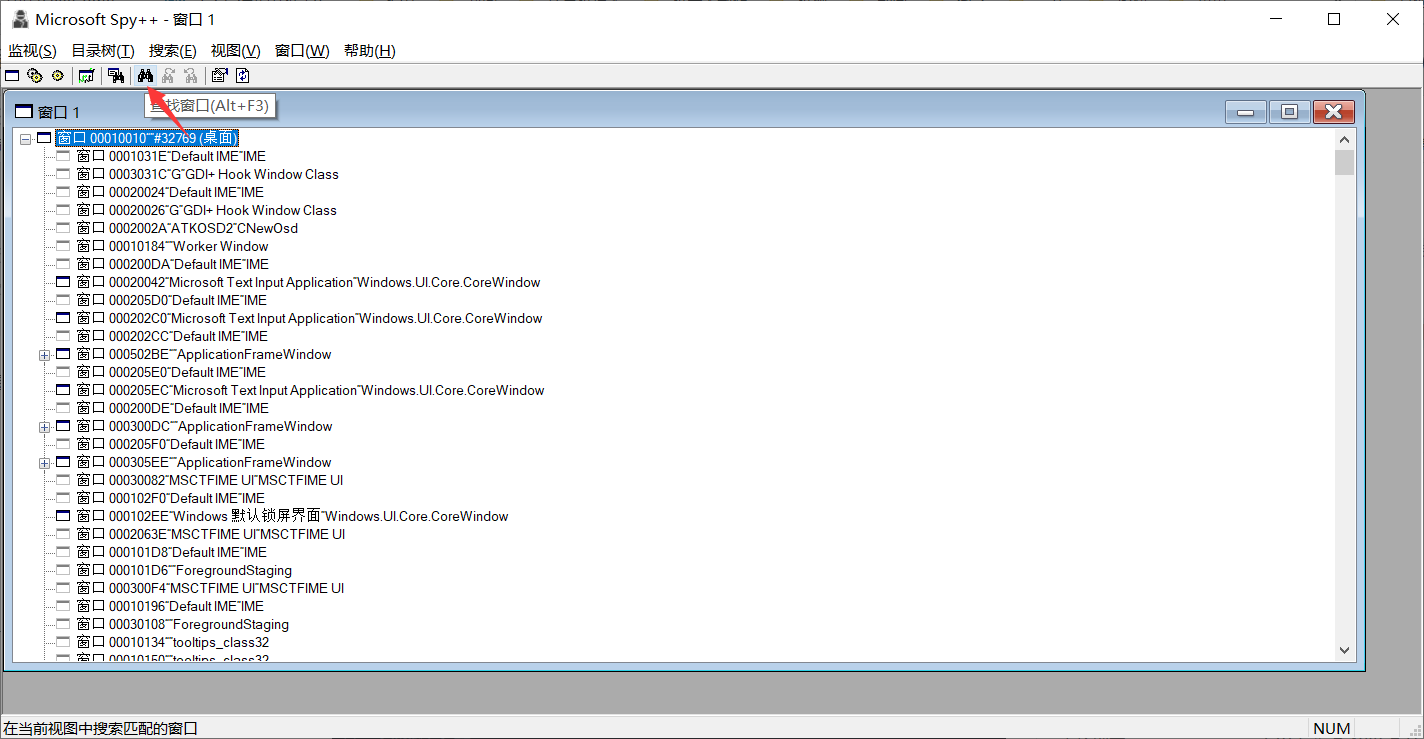Select the 000502BE ApplicationFrameWindow row
Viewport: 1424px width, 739px height.
coord(204,354)
